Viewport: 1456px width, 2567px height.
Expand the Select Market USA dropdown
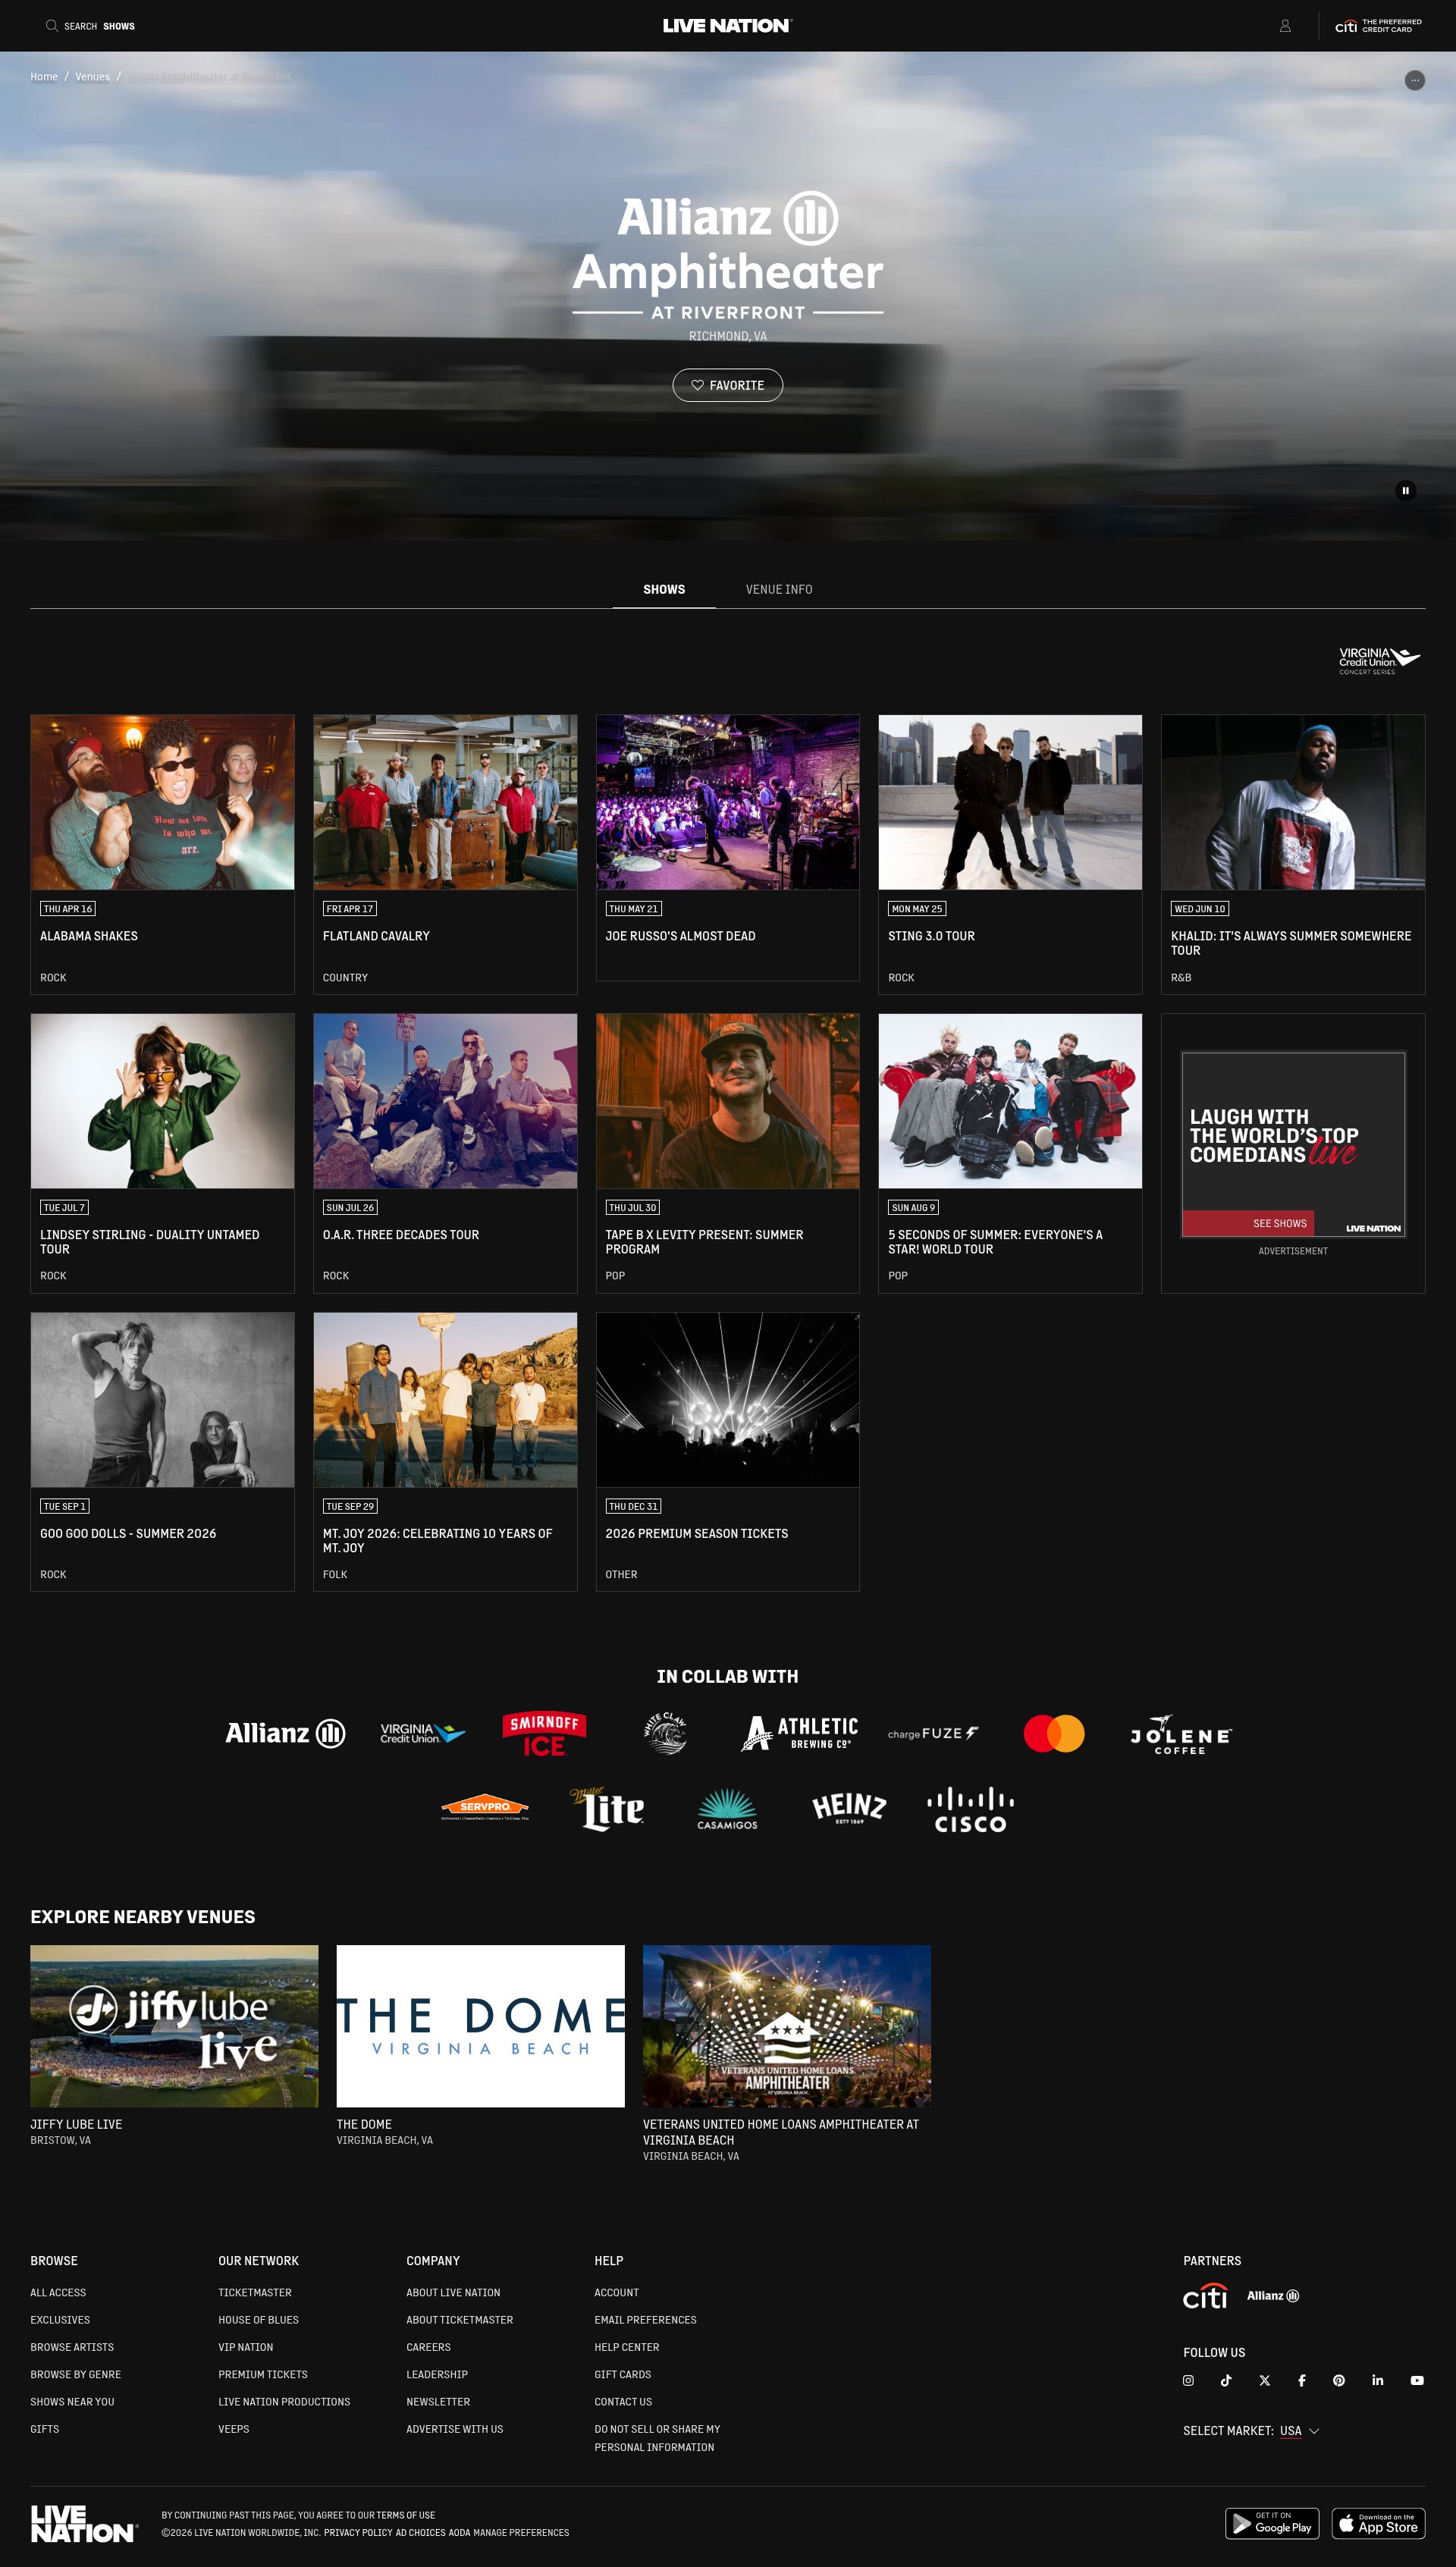(1299, 2431)
